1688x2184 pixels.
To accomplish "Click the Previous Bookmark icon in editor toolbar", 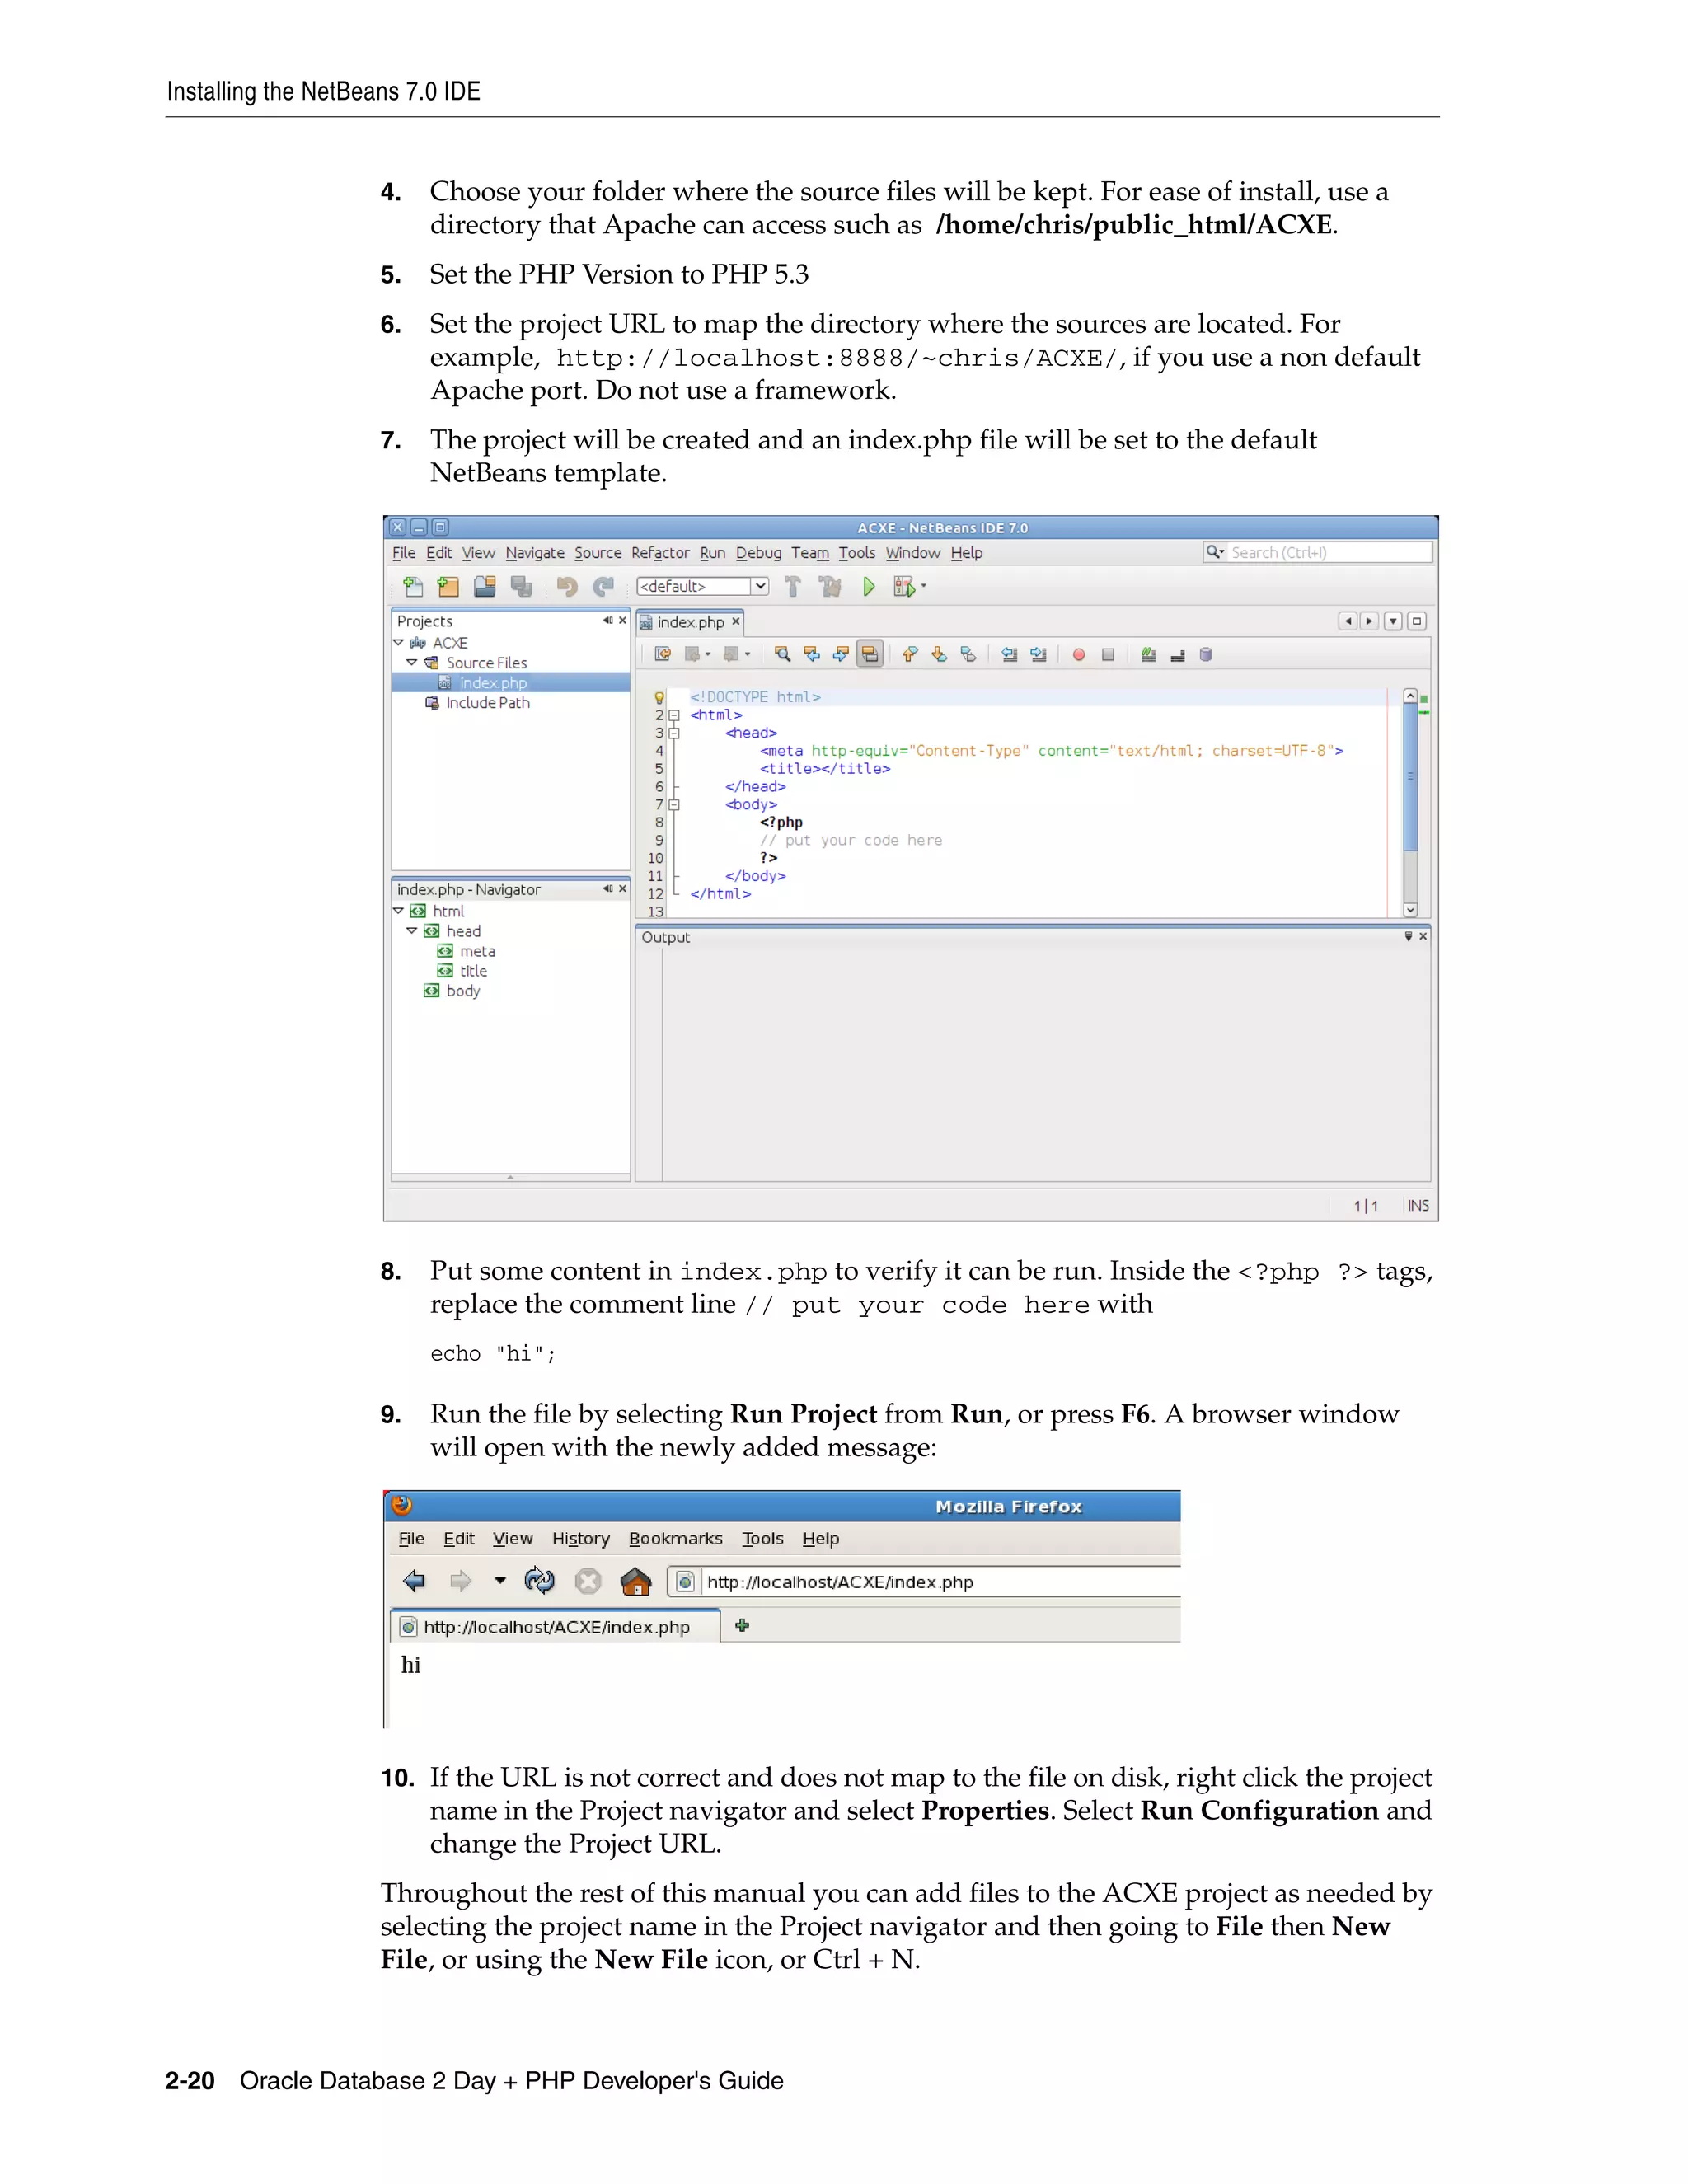I will (910, 654).
